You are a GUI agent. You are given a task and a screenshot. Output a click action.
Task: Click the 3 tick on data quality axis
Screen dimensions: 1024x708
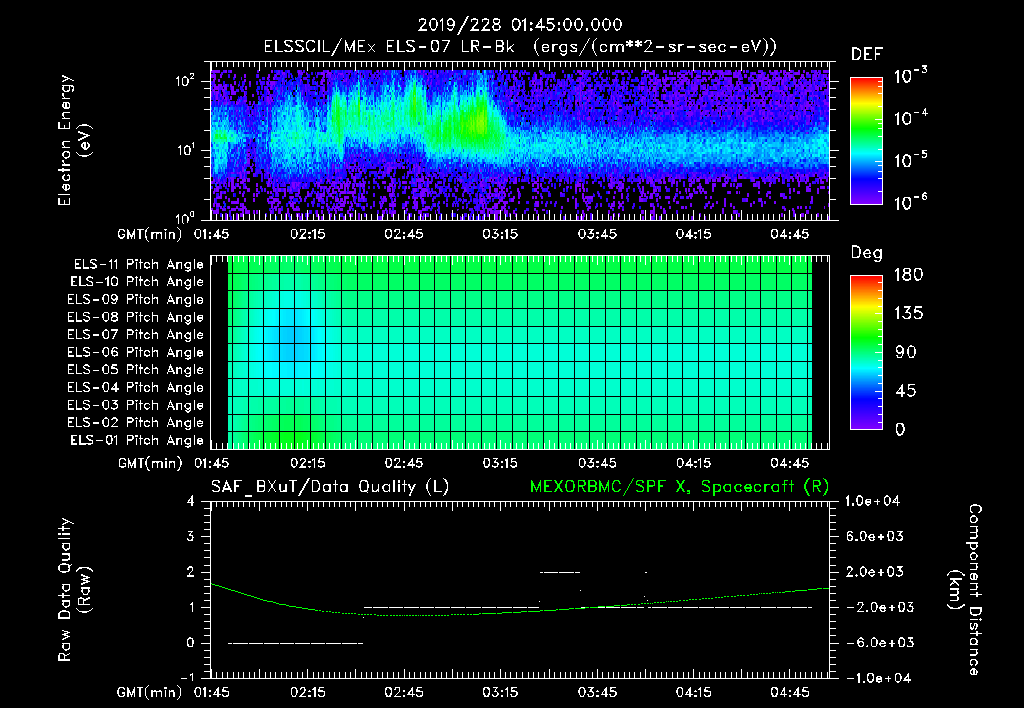(191, 536)
